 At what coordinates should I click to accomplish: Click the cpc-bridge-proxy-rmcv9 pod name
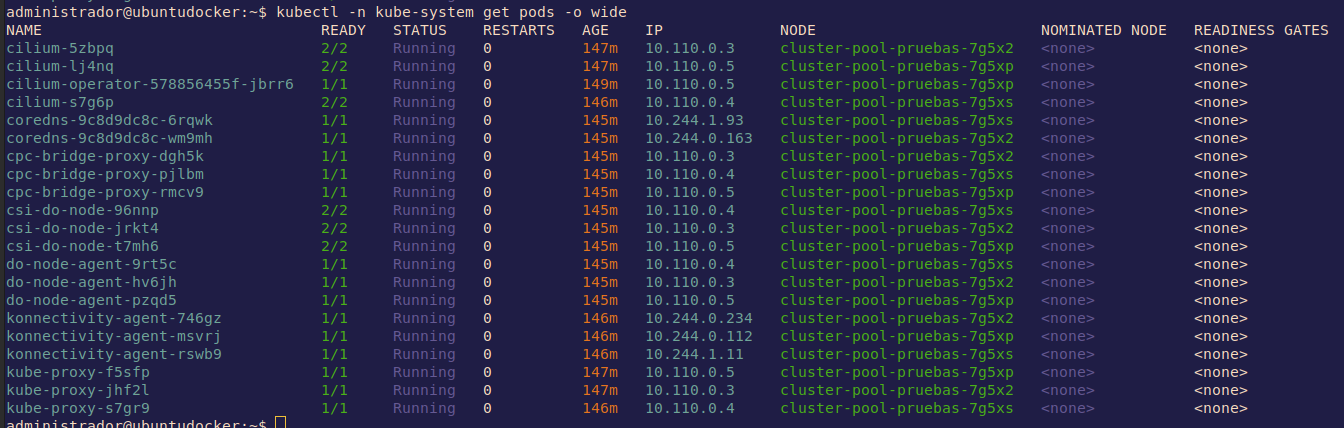coord(104,192)
